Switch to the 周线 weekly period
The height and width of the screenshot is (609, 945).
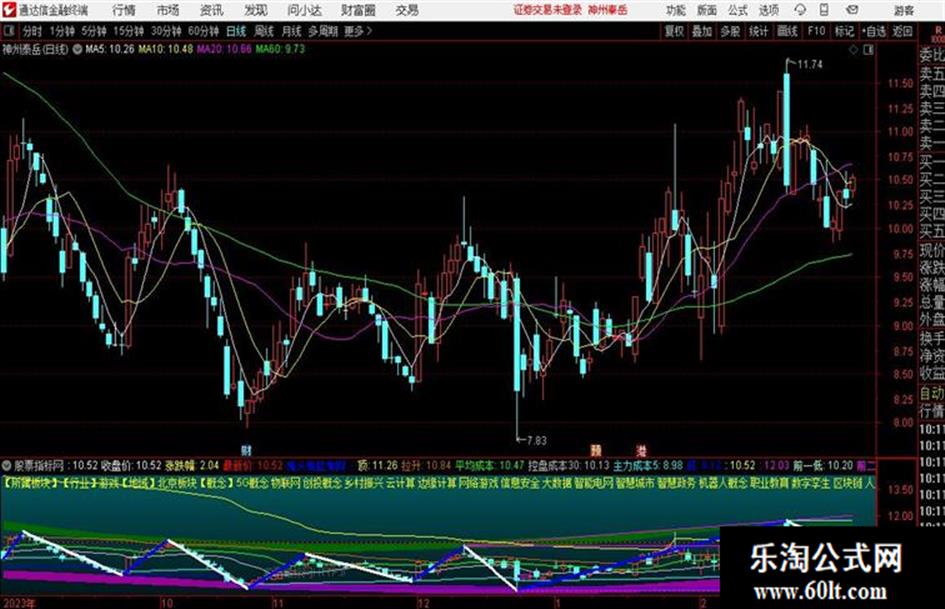(x=264, y=31)
